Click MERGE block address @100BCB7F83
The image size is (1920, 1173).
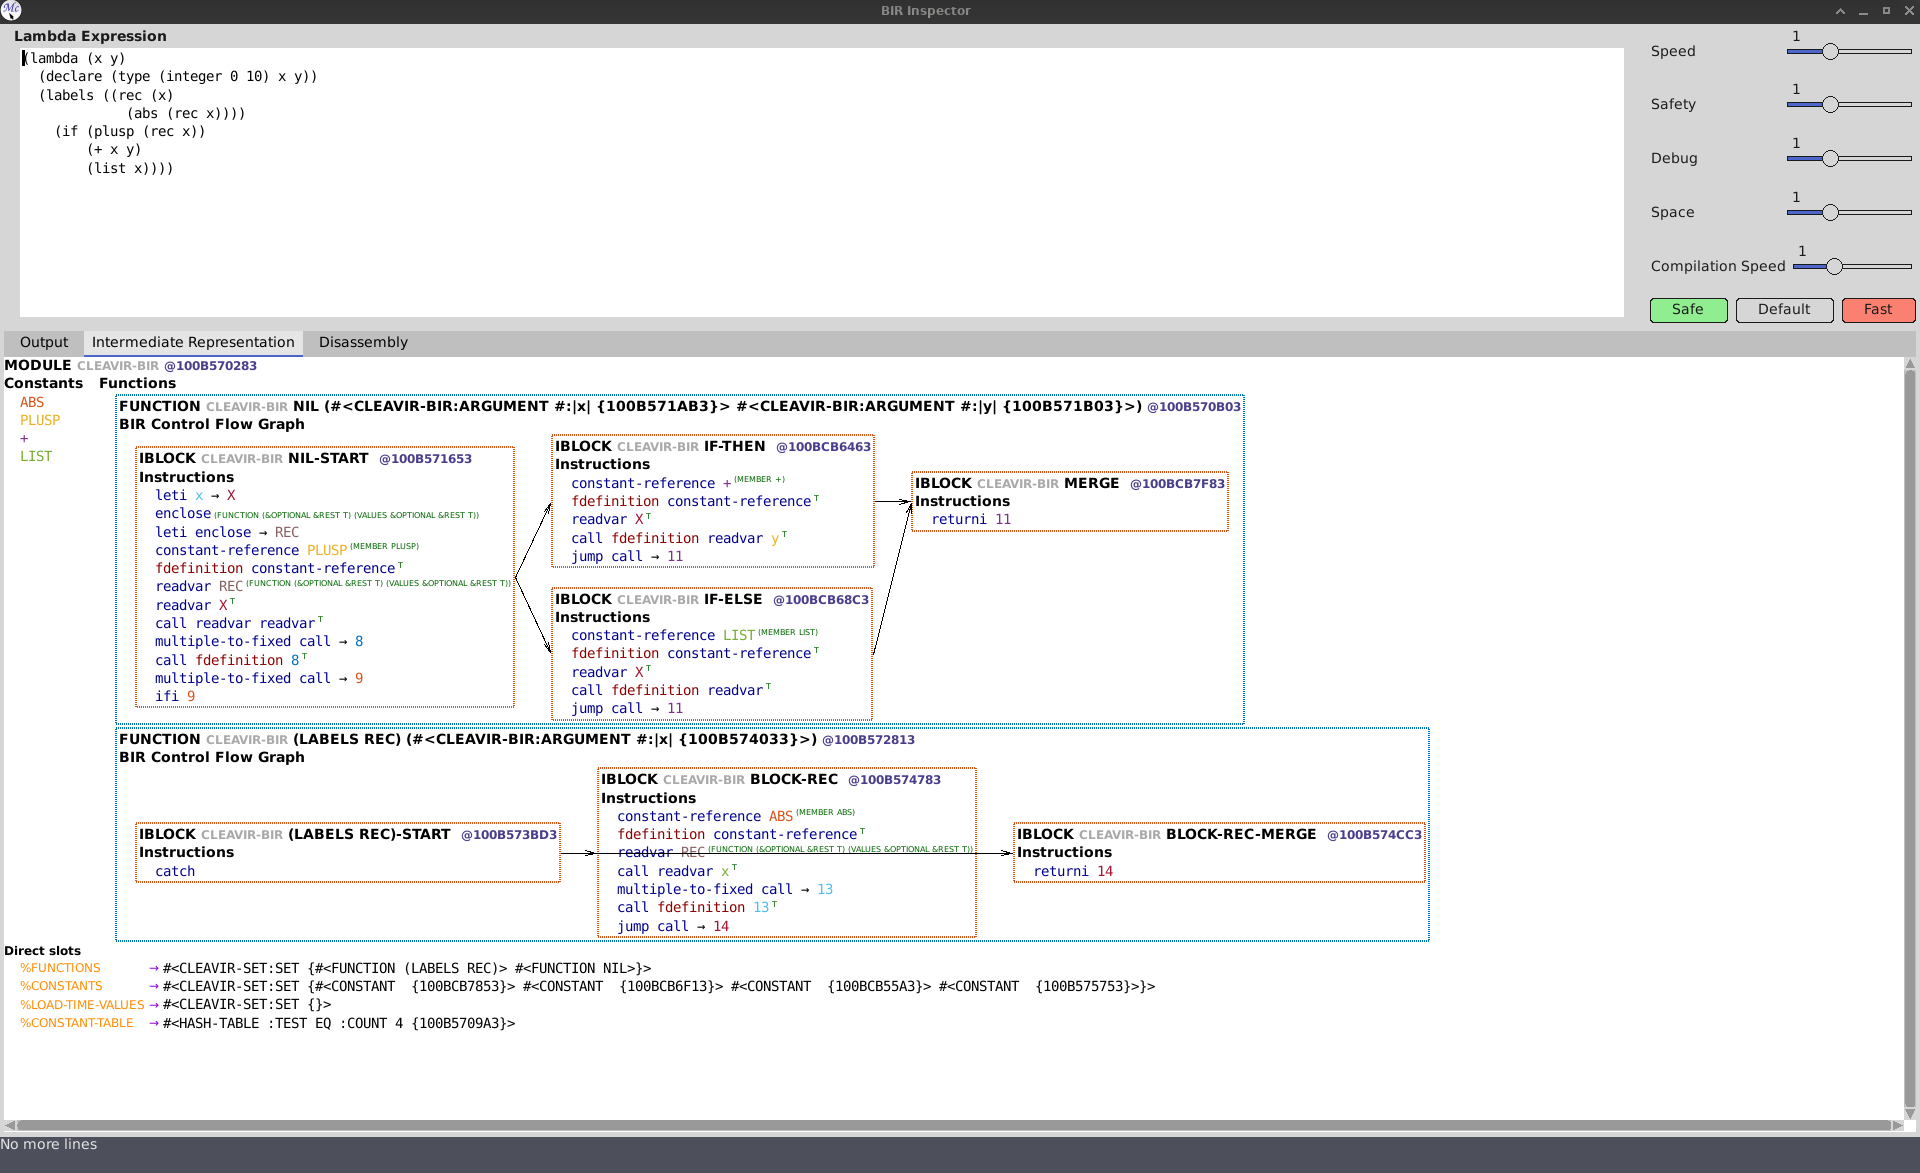(x=1177, y=484)
